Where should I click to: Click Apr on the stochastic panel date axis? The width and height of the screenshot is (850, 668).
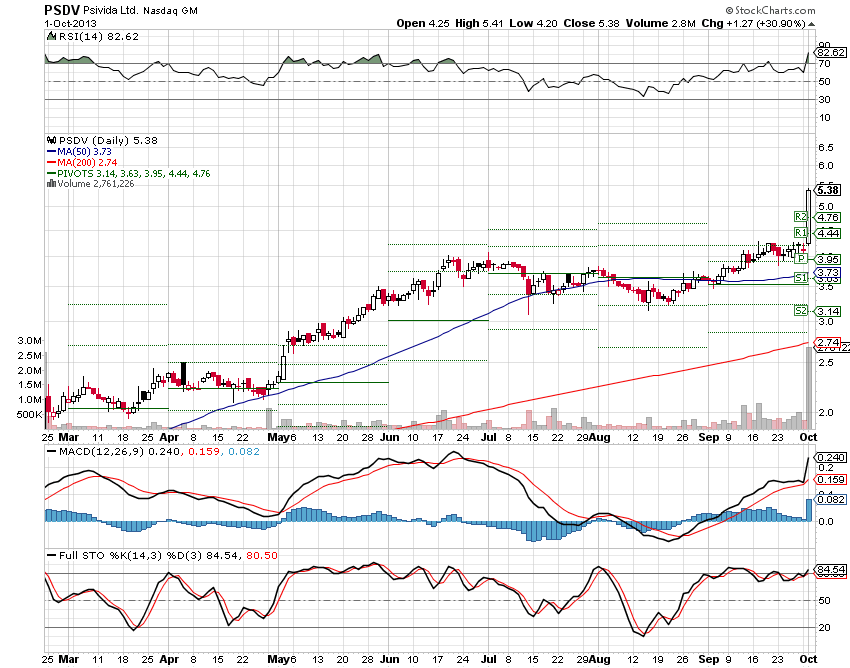point(169,659)
